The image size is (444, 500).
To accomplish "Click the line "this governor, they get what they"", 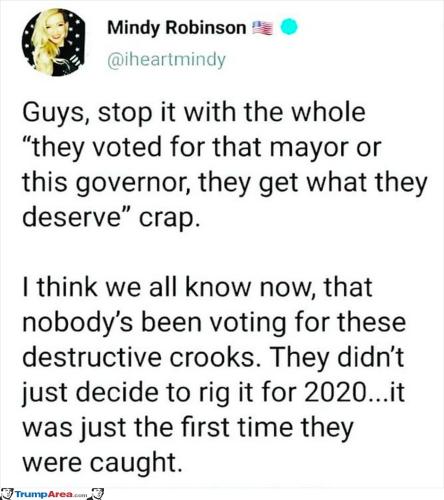I will point(225,182).
